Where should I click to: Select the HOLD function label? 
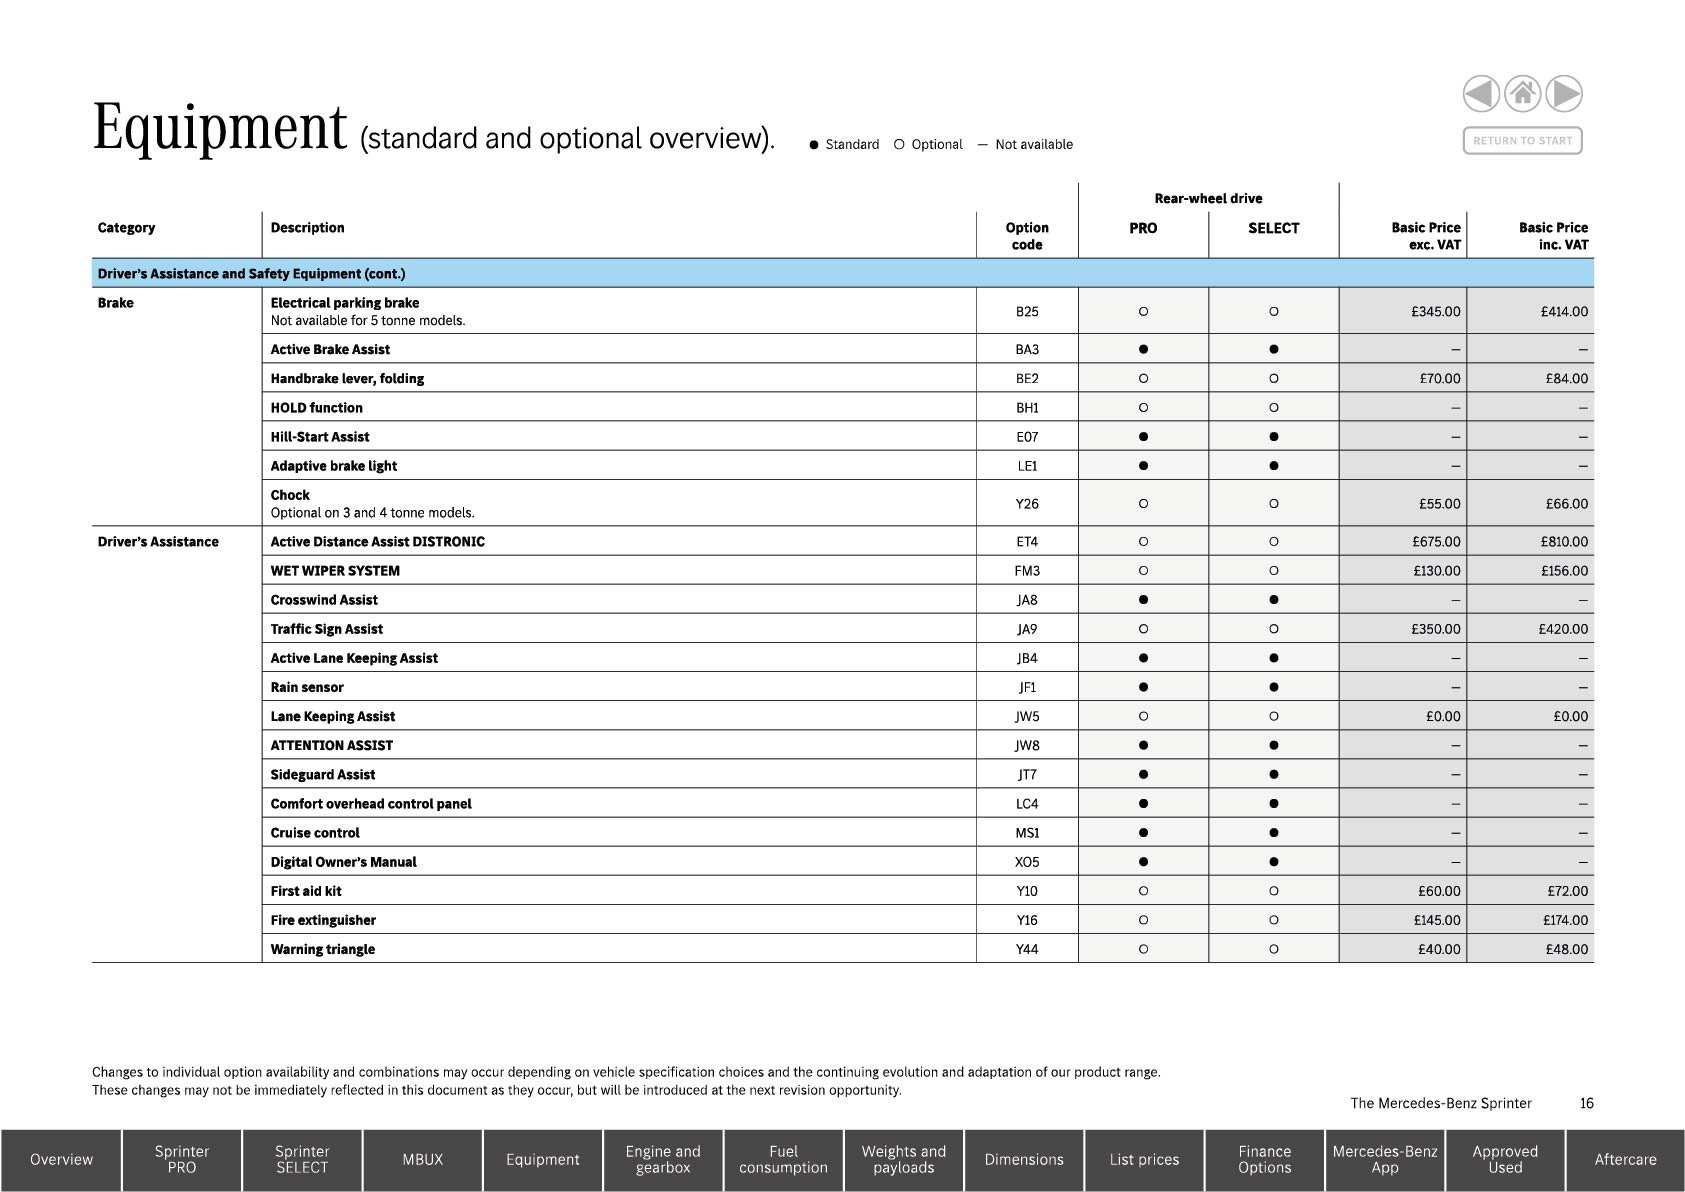[316, 408]
